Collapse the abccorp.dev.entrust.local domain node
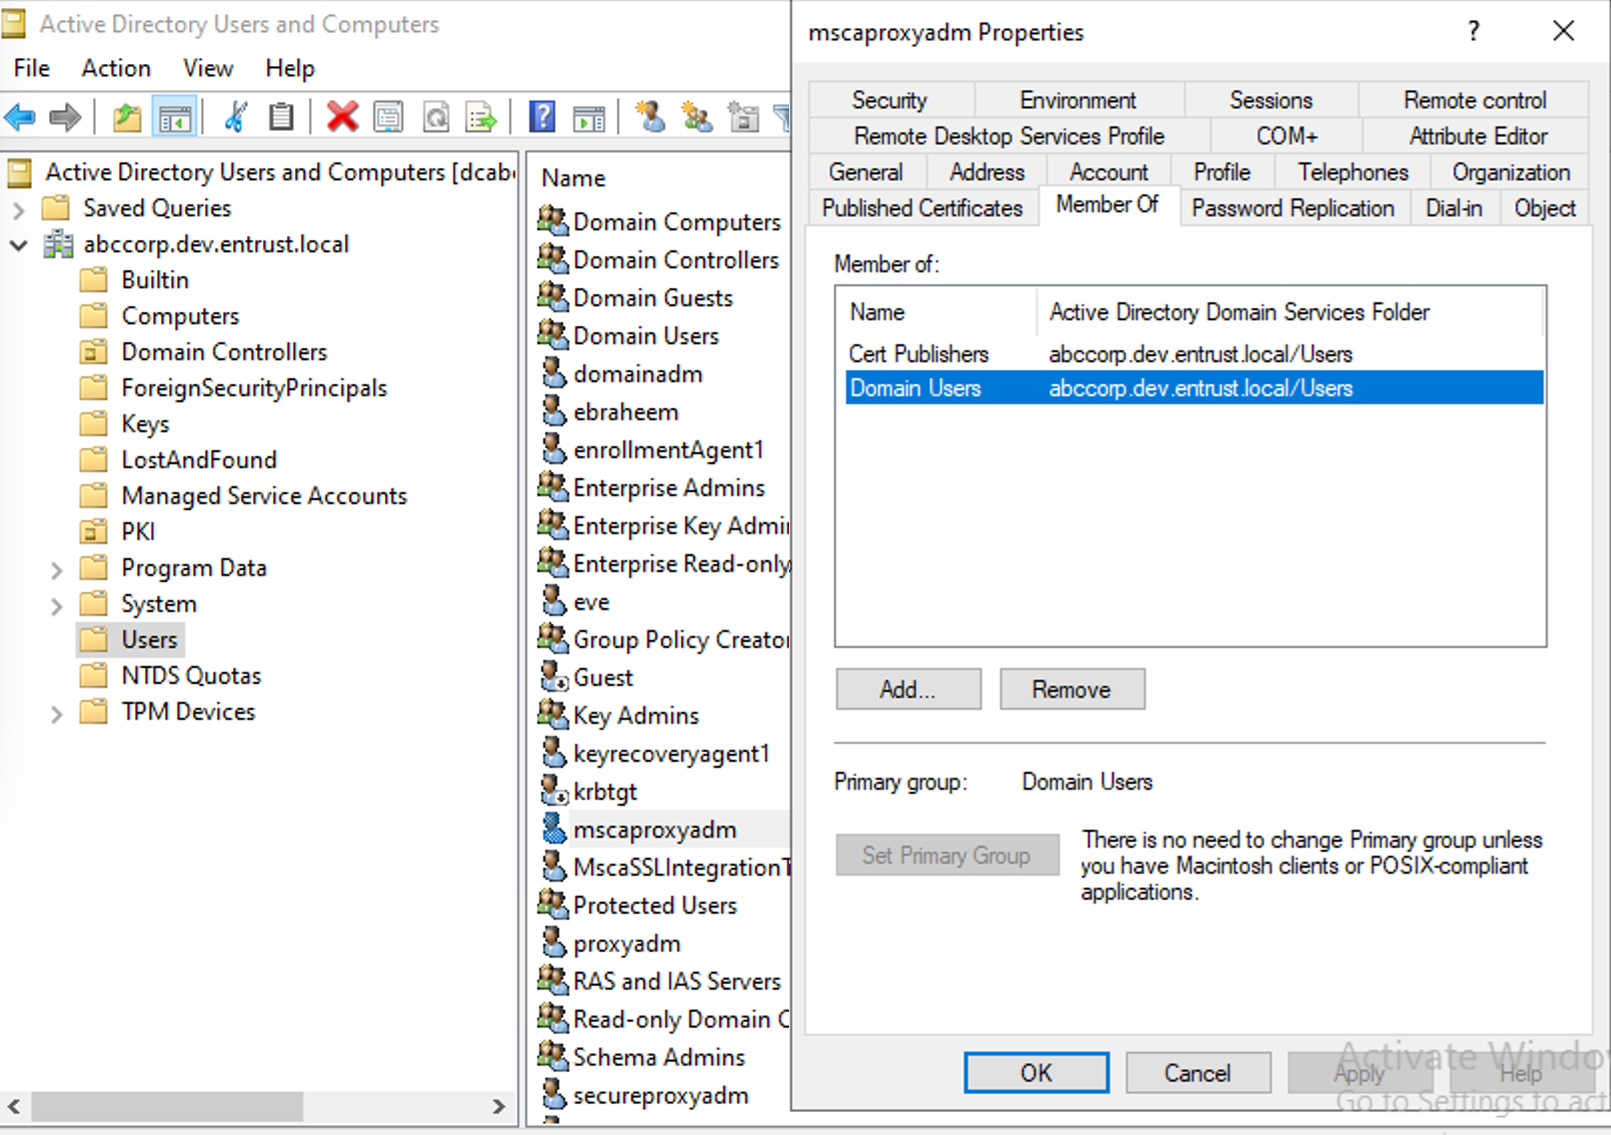The height and width of the screenshot is (1135, 1611). click(x=18, y=245)
